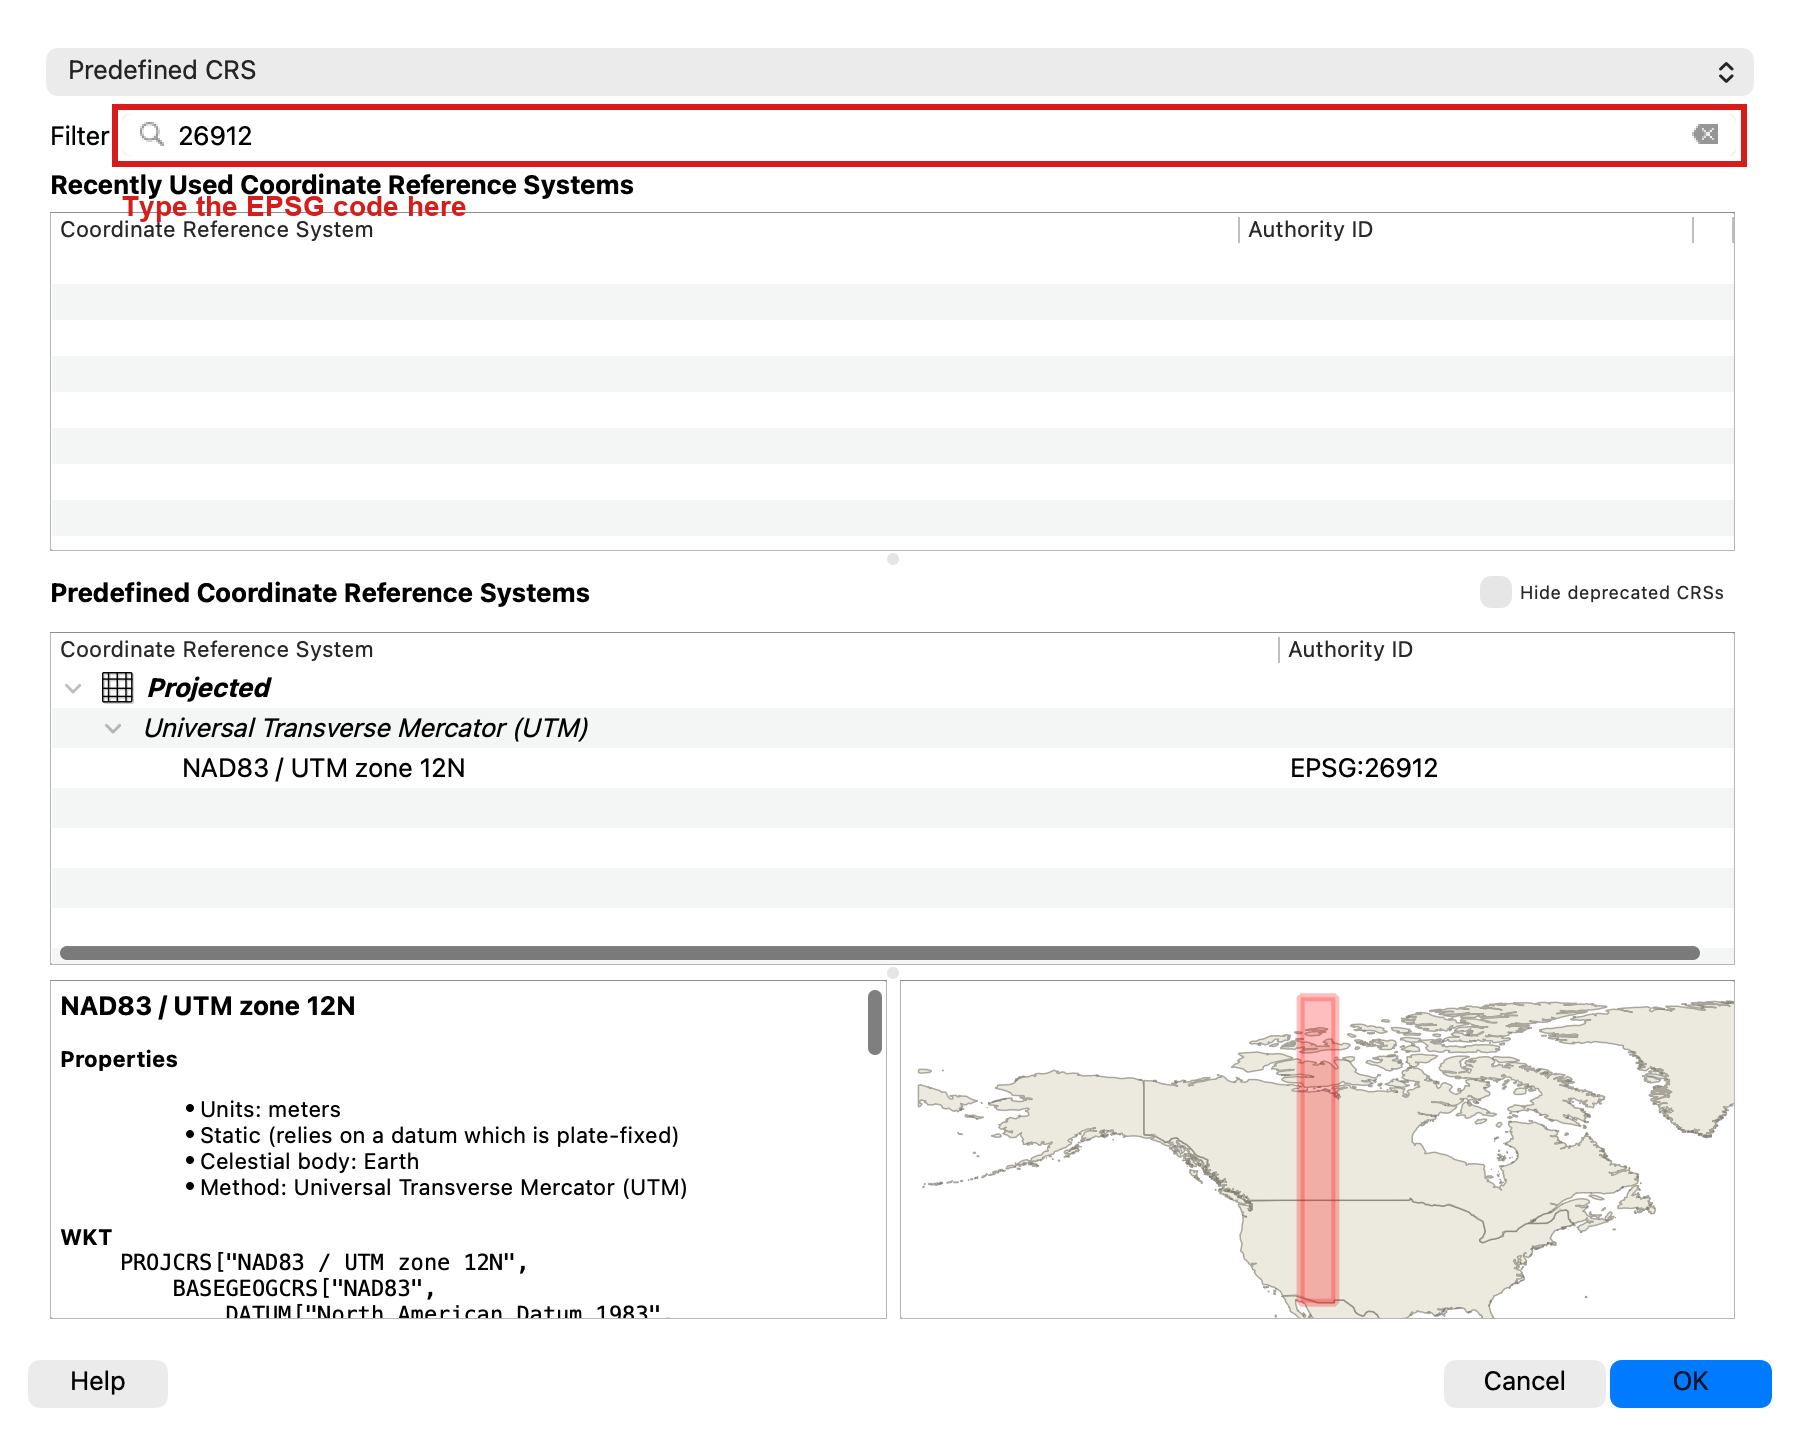Toggle the Hide deprecated CRSs checkbox

click(1495, 592)
